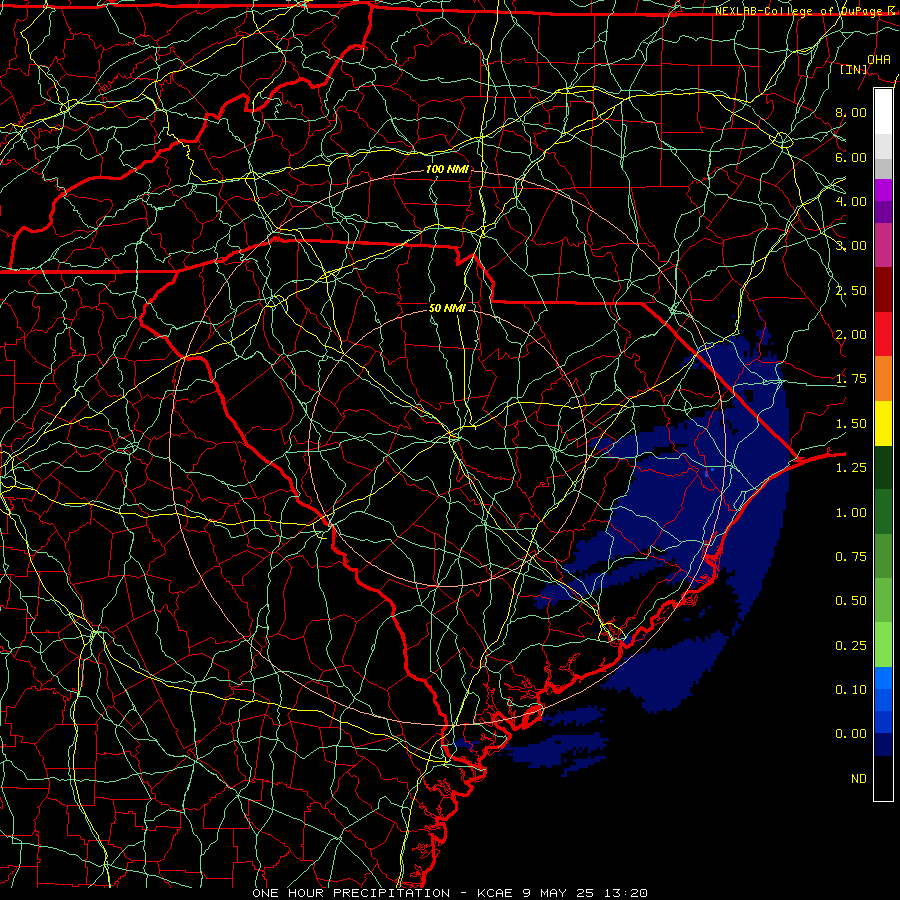Click the OHA product code label
900x900 pixels.
879,59
